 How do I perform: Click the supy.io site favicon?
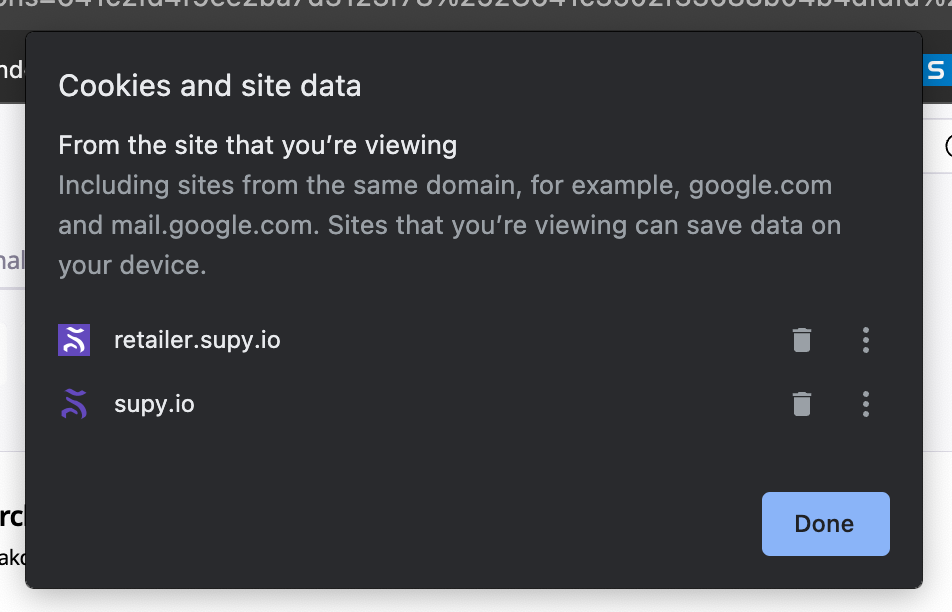pyautogui.click(x=74, y=404)
